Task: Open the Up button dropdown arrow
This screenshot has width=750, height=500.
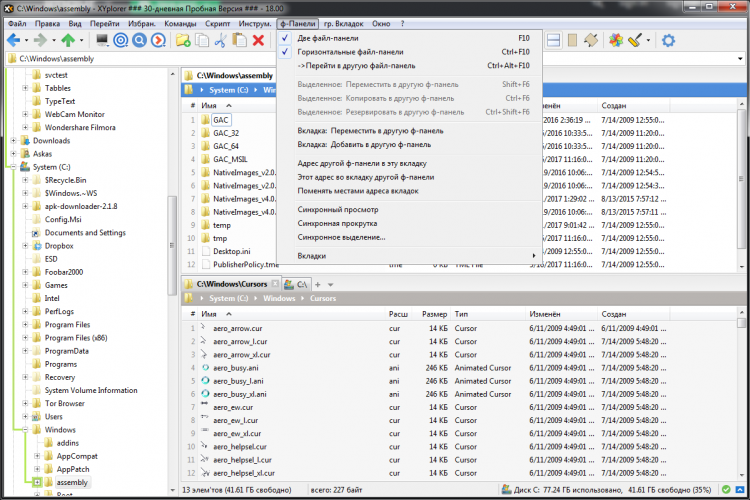Action: pos(81,41)
